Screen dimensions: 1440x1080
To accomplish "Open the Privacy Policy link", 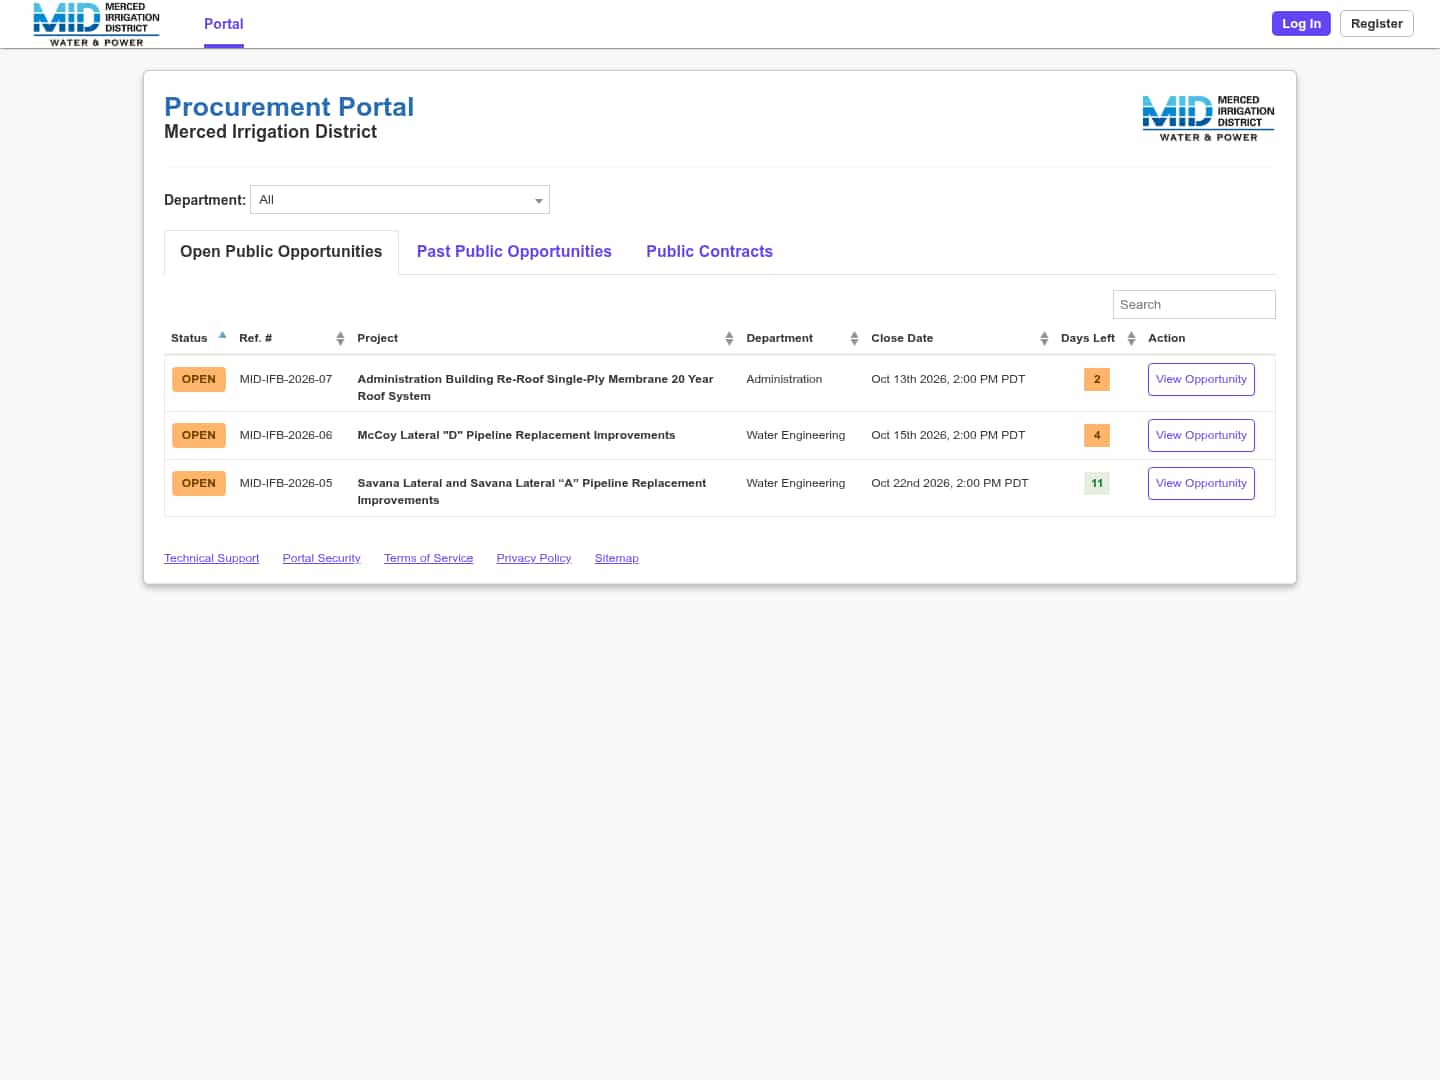I will pos(534,558).
